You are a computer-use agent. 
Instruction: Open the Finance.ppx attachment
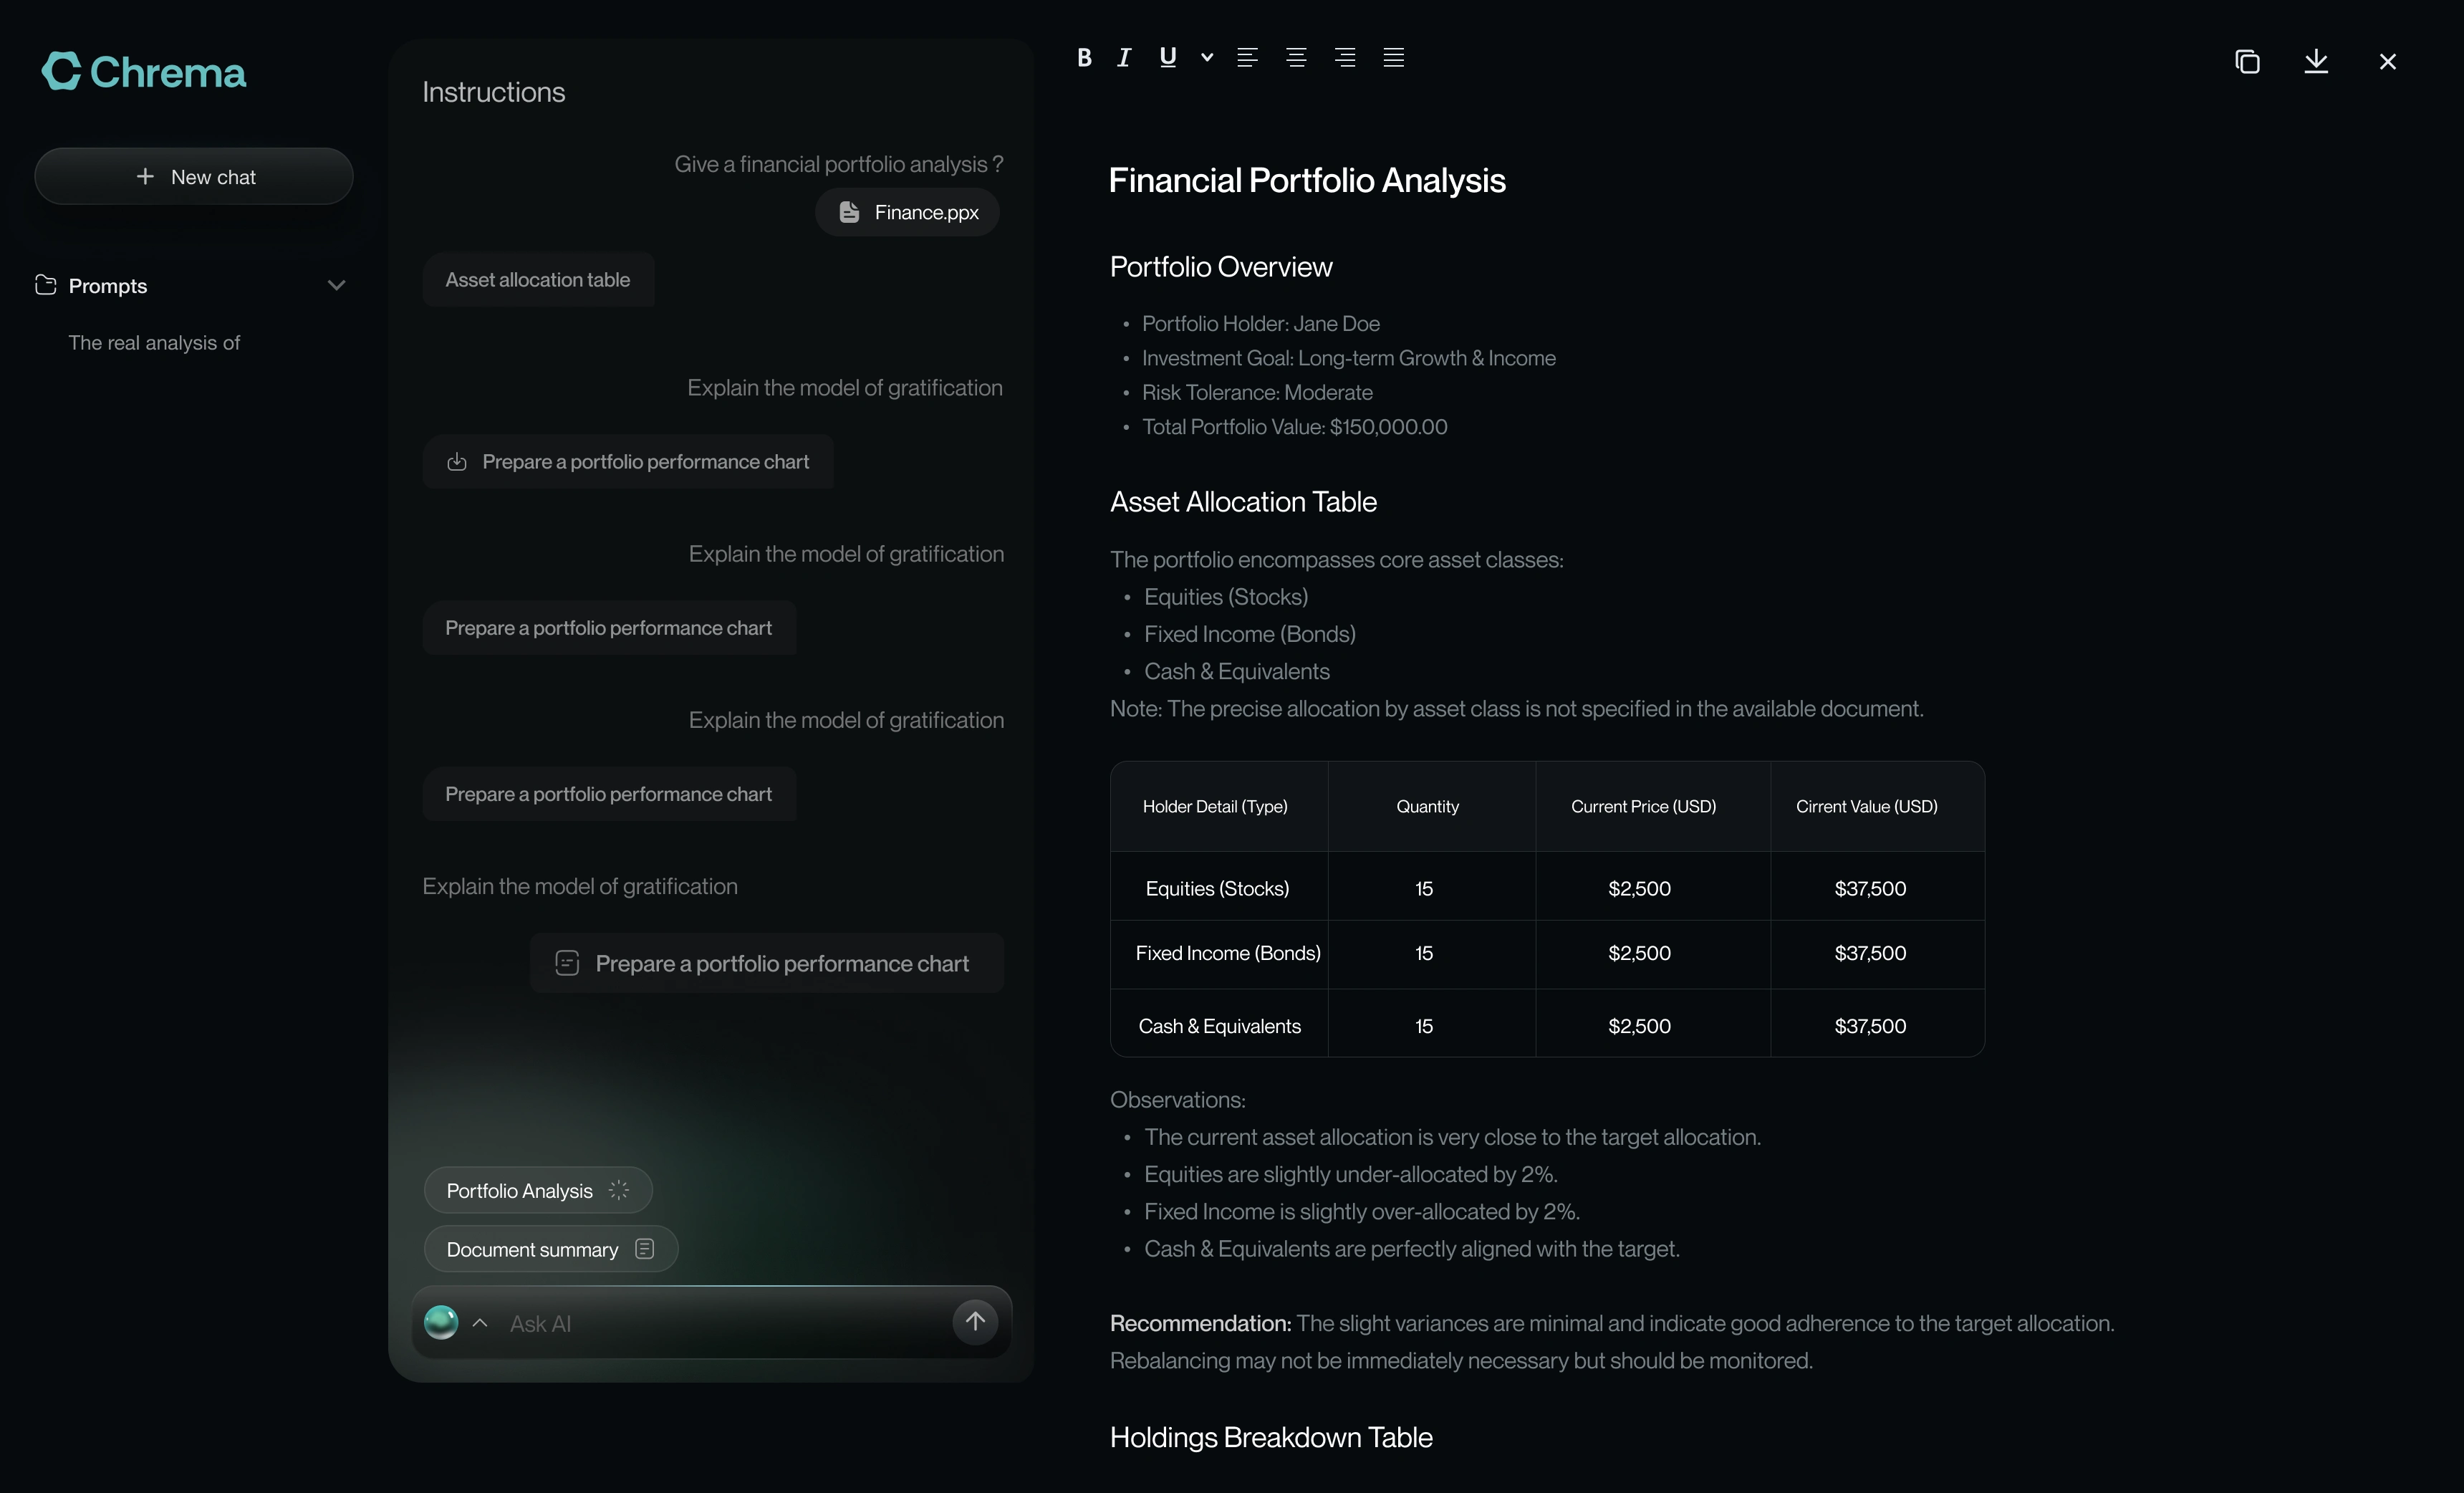click(x=908, y=212)
